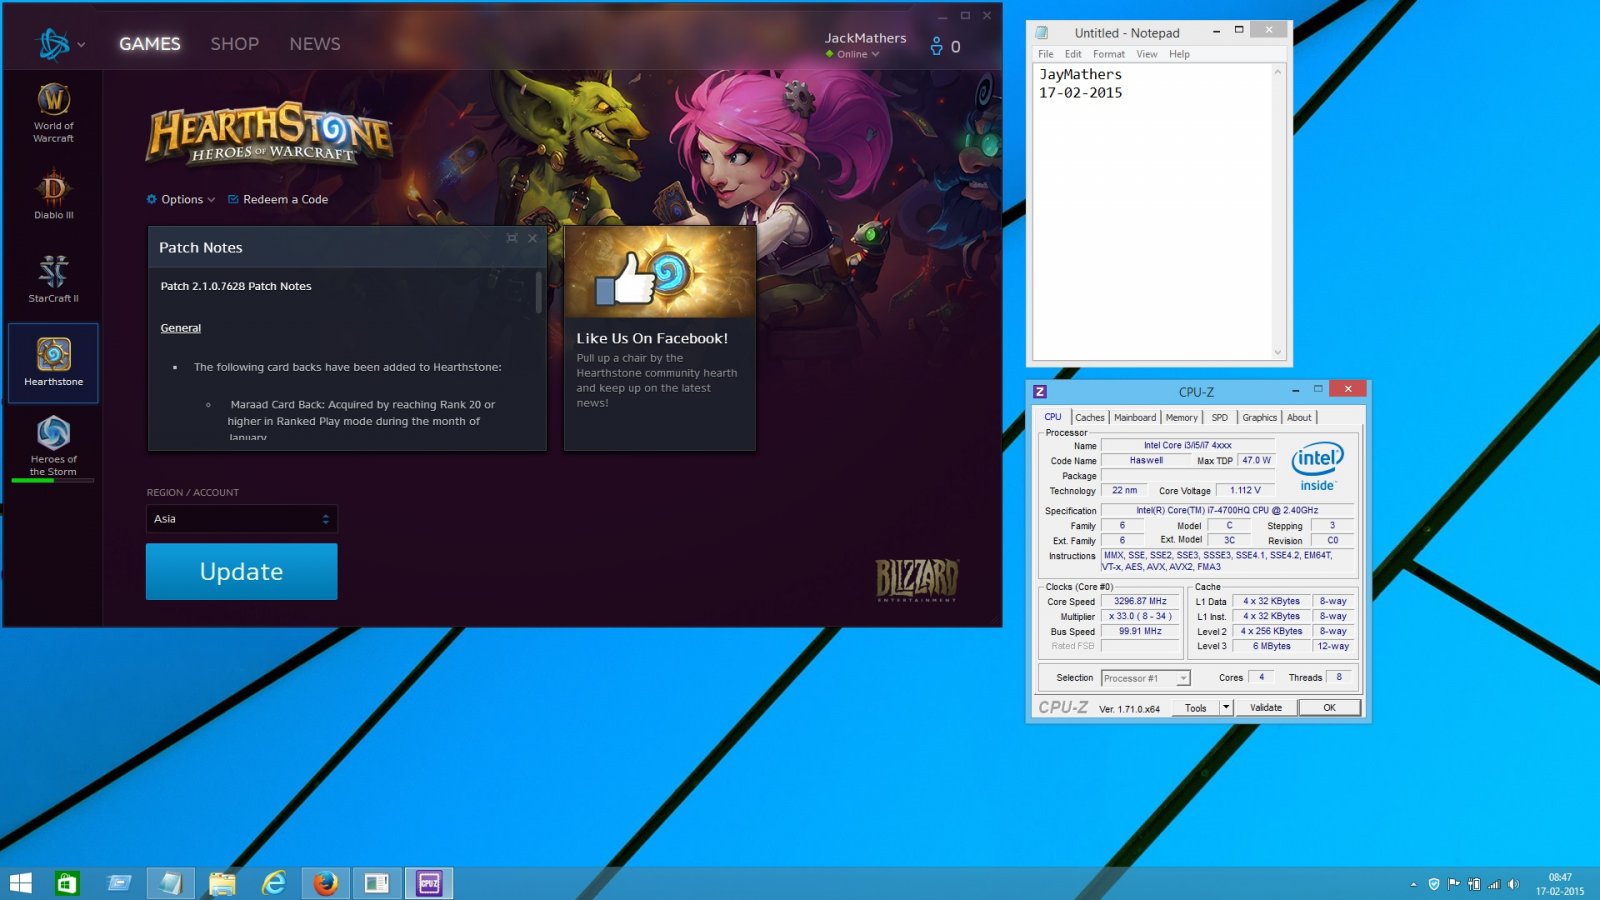The height and width of the screenshot is (900, 1600).
Task: Close the Patch Notes panel
Action: 533,238
